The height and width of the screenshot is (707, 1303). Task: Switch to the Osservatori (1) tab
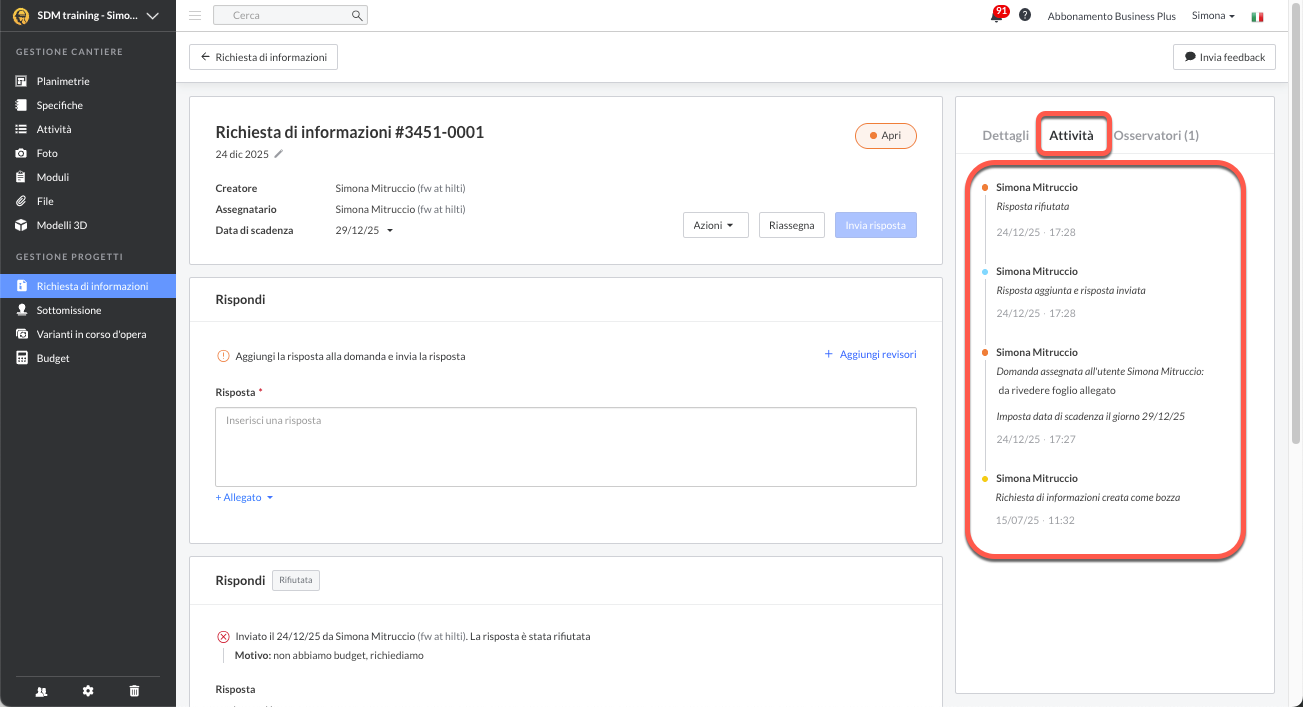[x=1156, y=135]
